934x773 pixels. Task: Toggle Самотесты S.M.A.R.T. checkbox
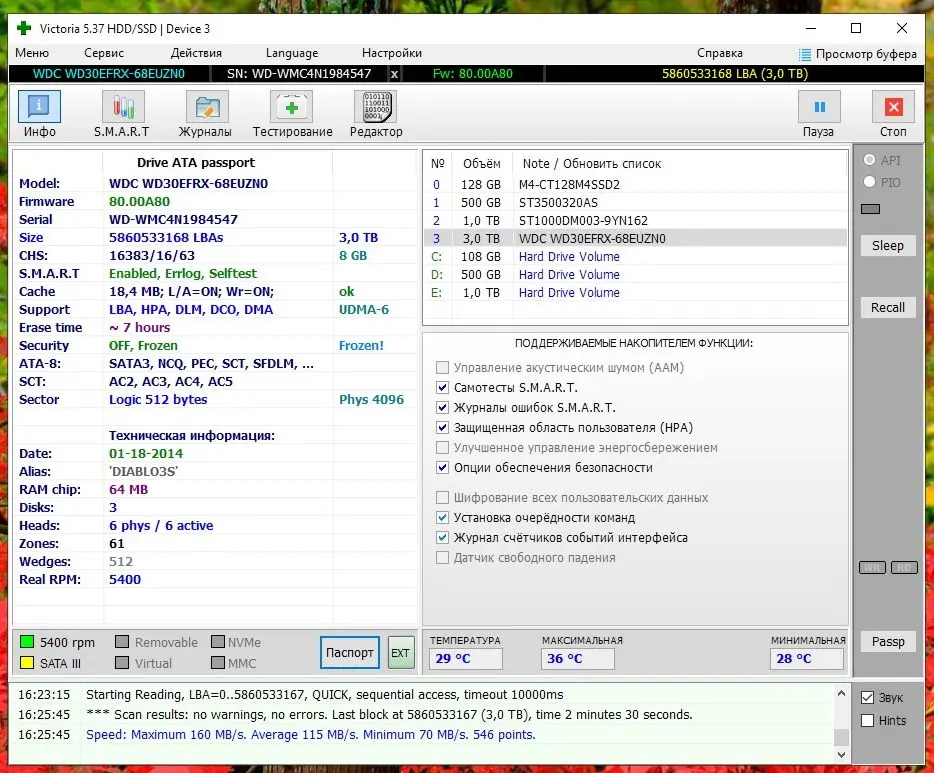tap(442, 388)
